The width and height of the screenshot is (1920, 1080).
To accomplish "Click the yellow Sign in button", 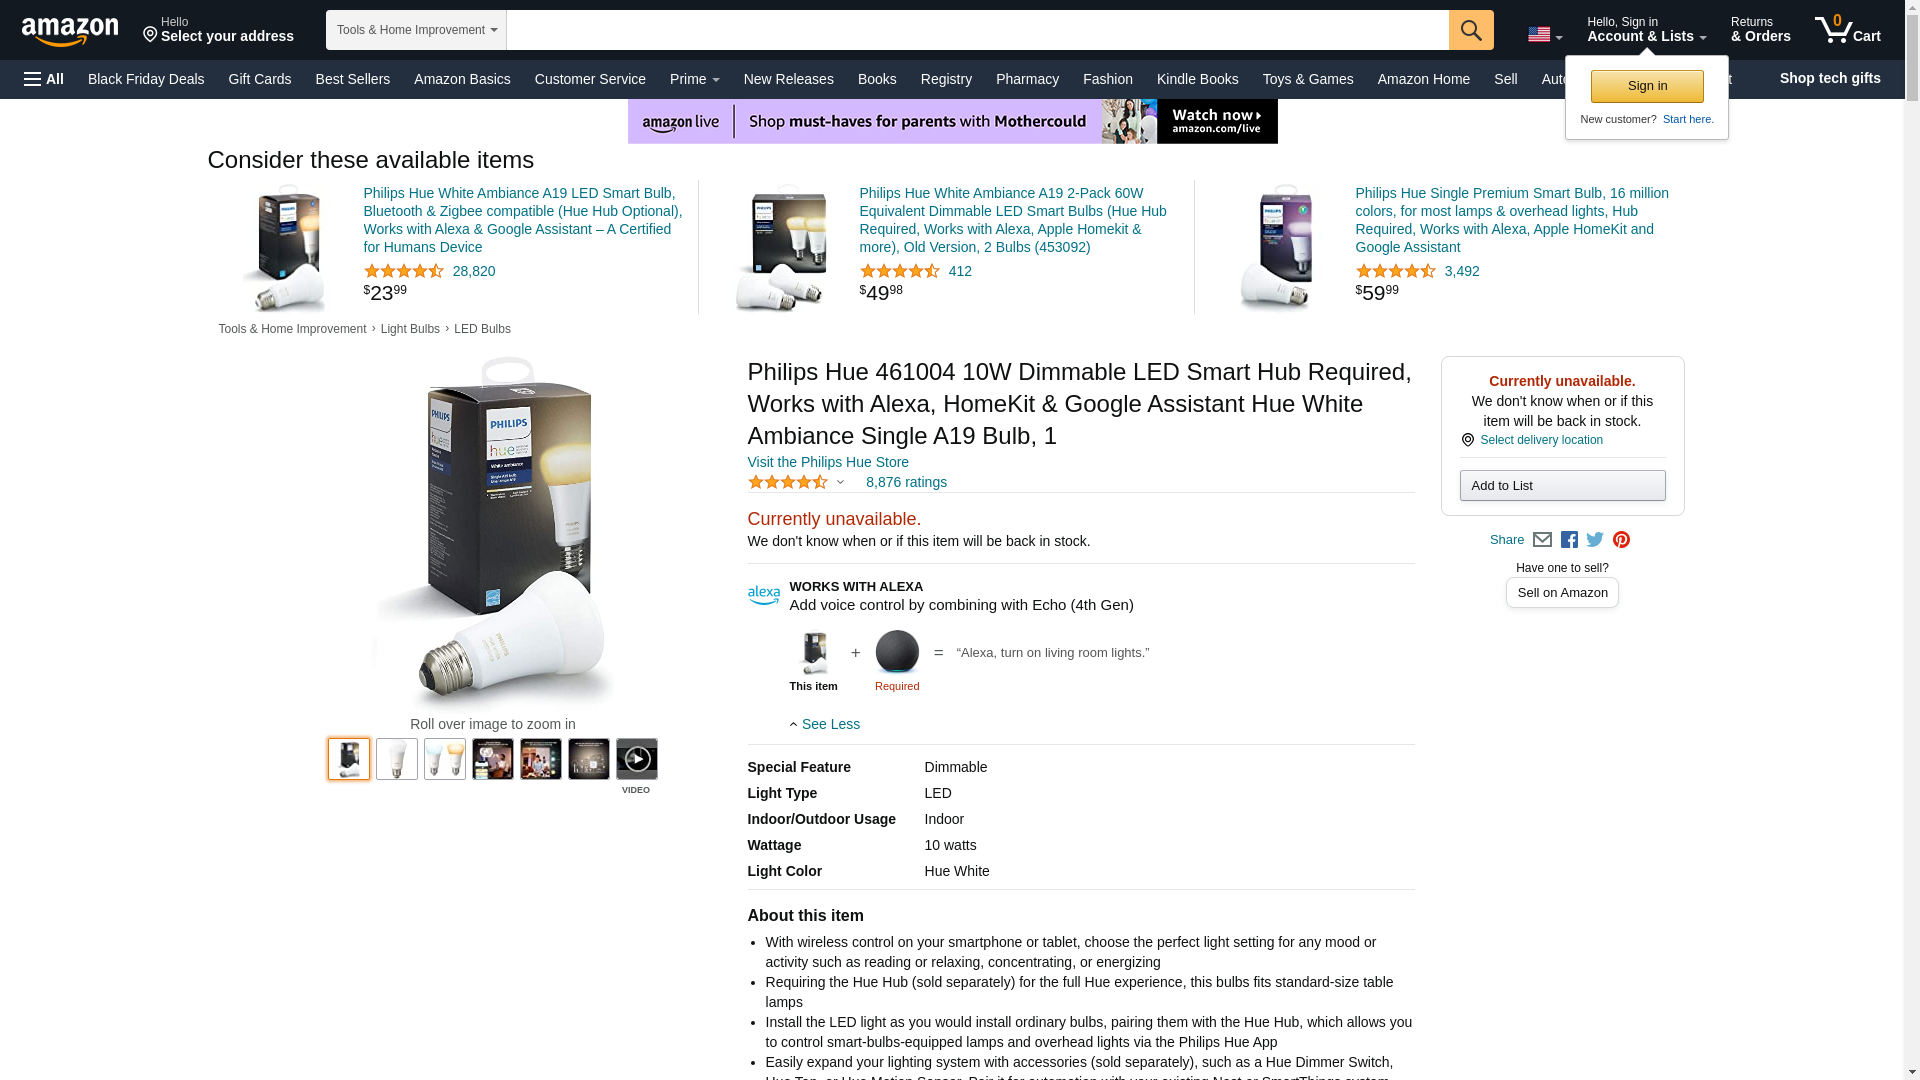I will tap(1647, 86).
